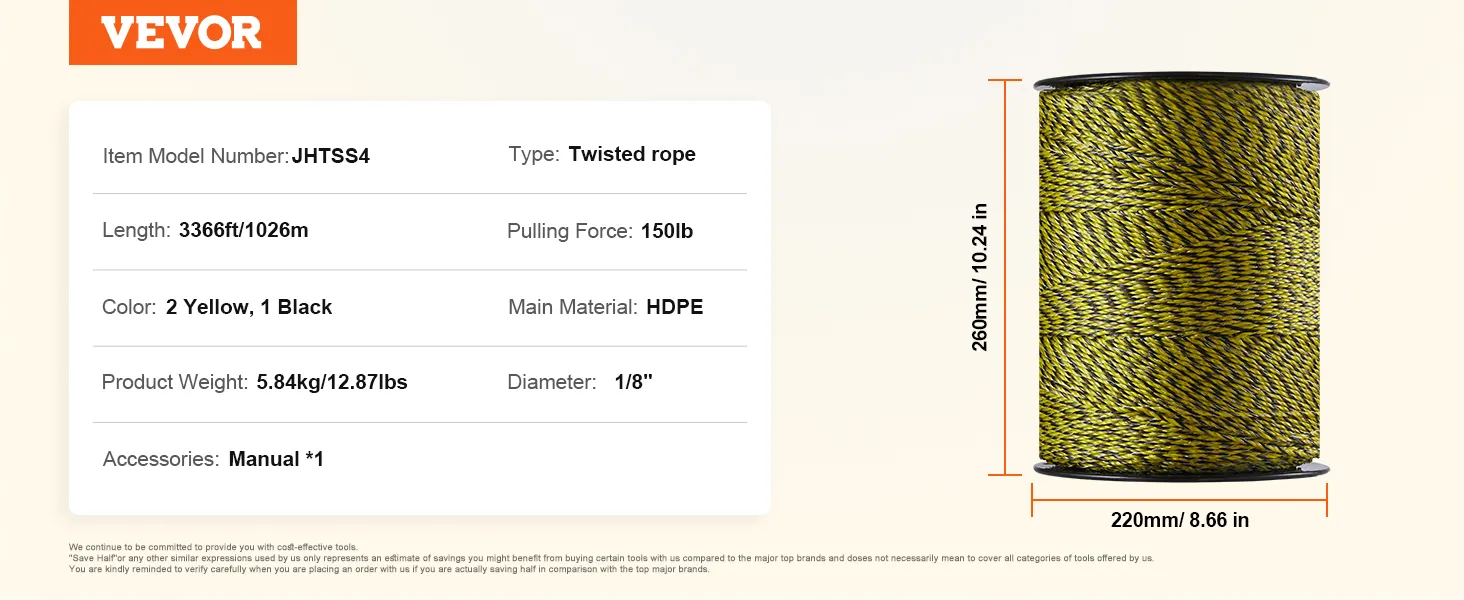Click the Manual *1 accessories value
Screen dimensions: 1464x600
pos(276,459)
